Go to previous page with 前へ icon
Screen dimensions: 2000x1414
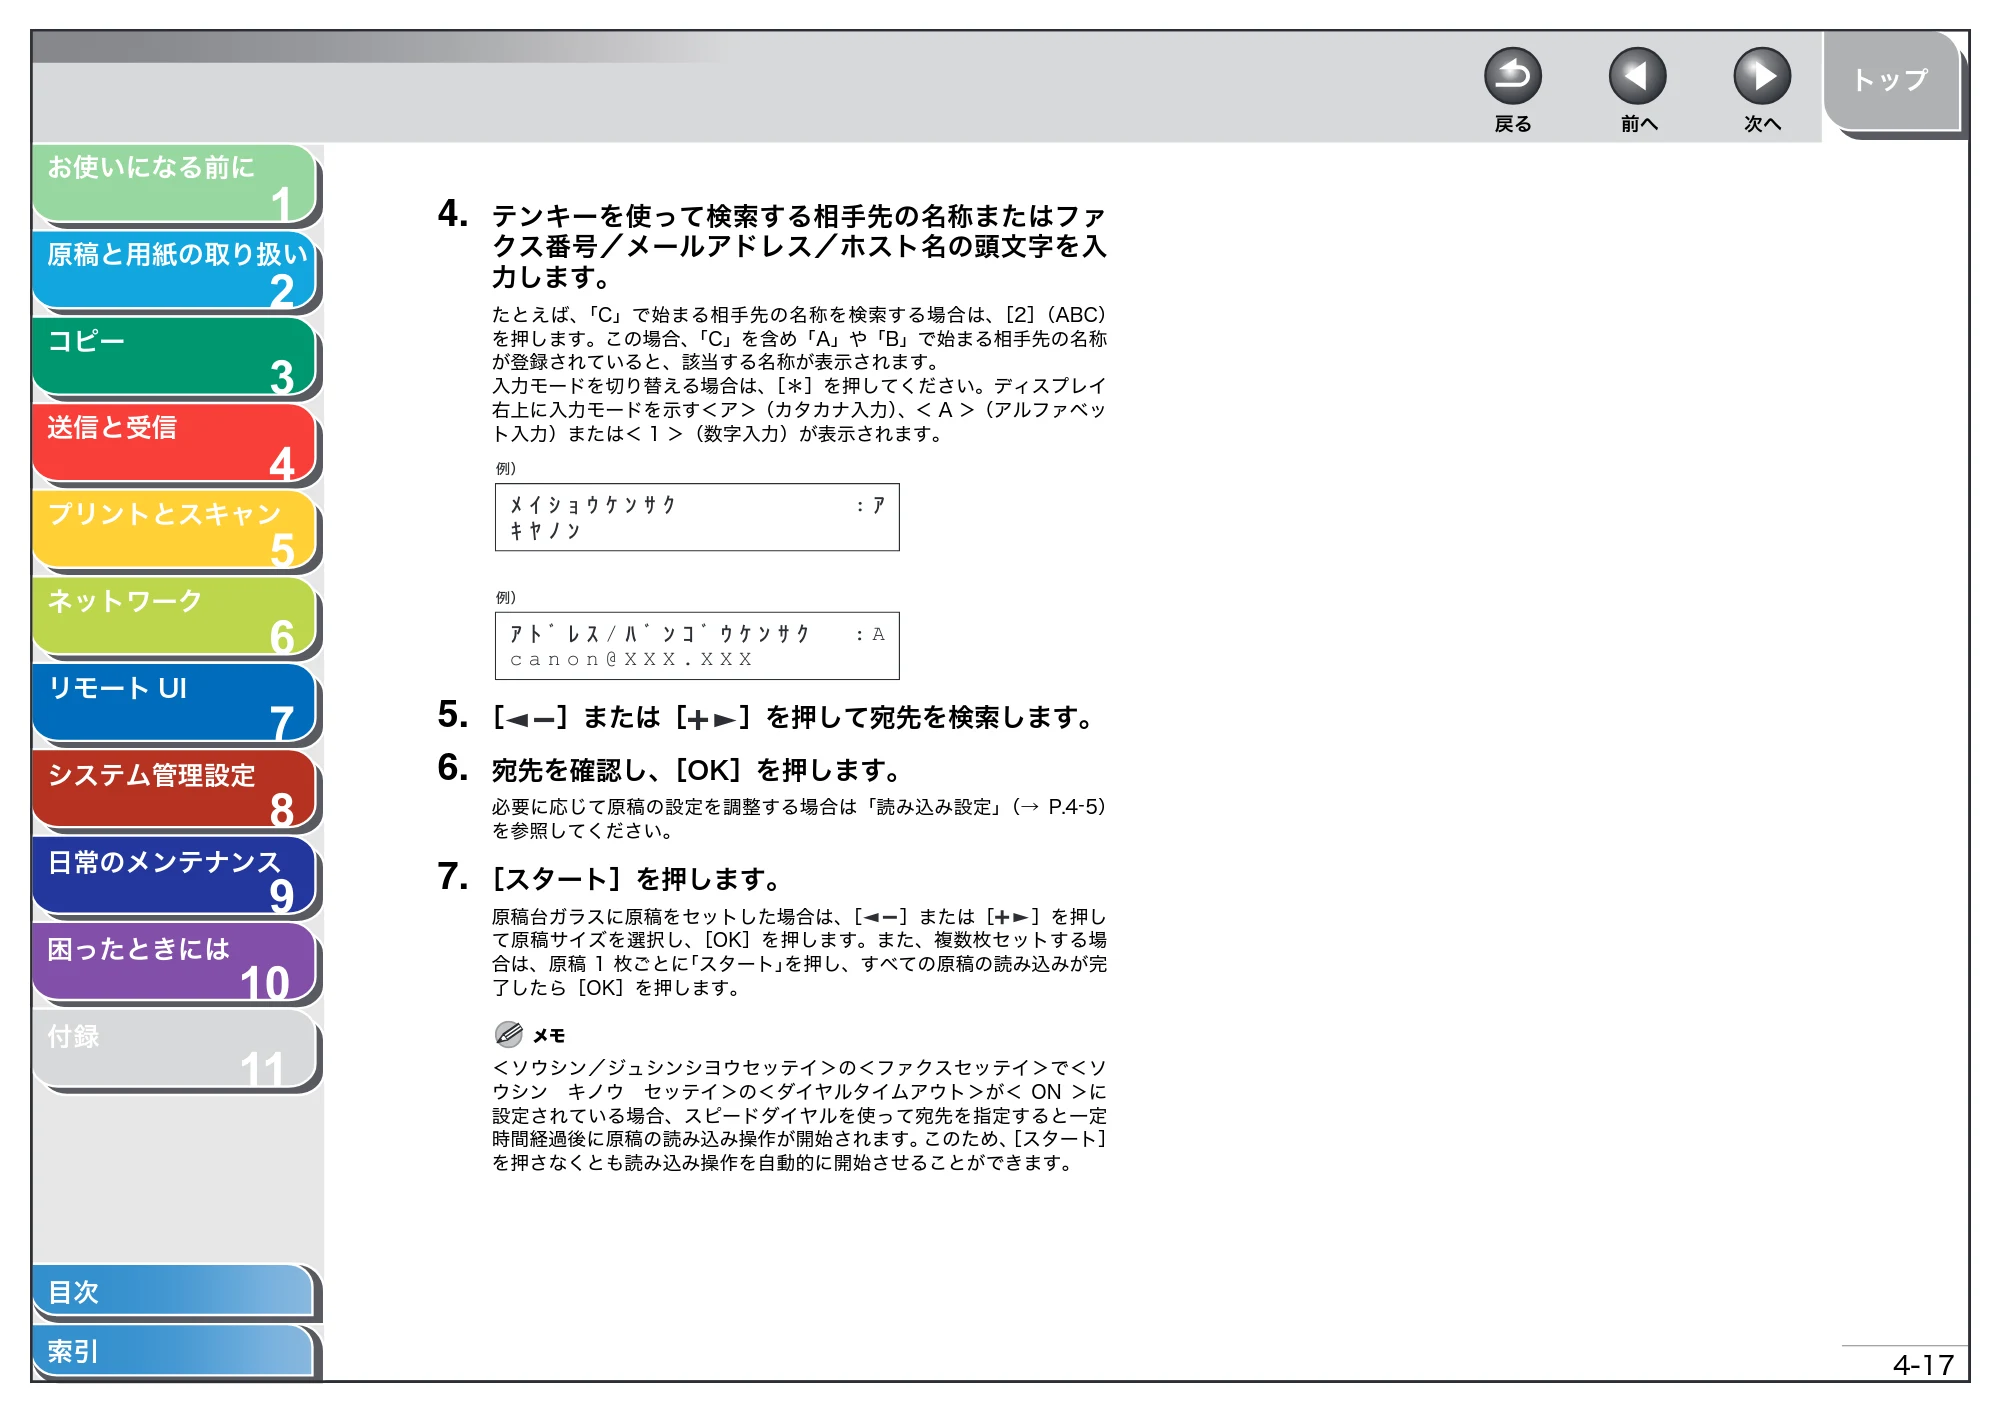coord(1637,76)
